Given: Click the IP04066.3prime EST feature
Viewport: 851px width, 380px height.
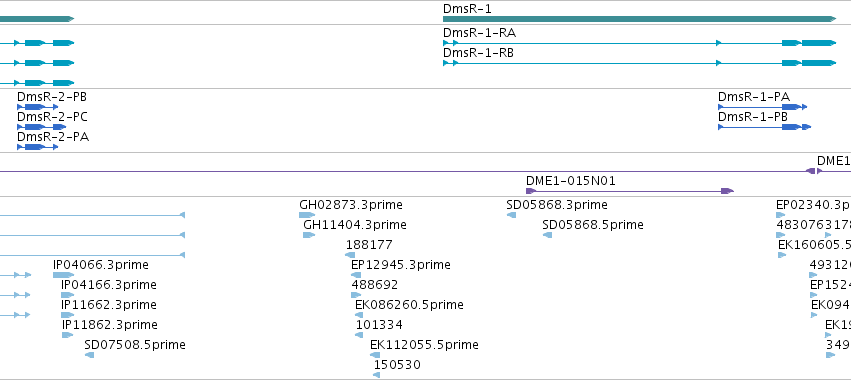Looking at the screenshot, I should pyautogui.click(x=63, y=275).
